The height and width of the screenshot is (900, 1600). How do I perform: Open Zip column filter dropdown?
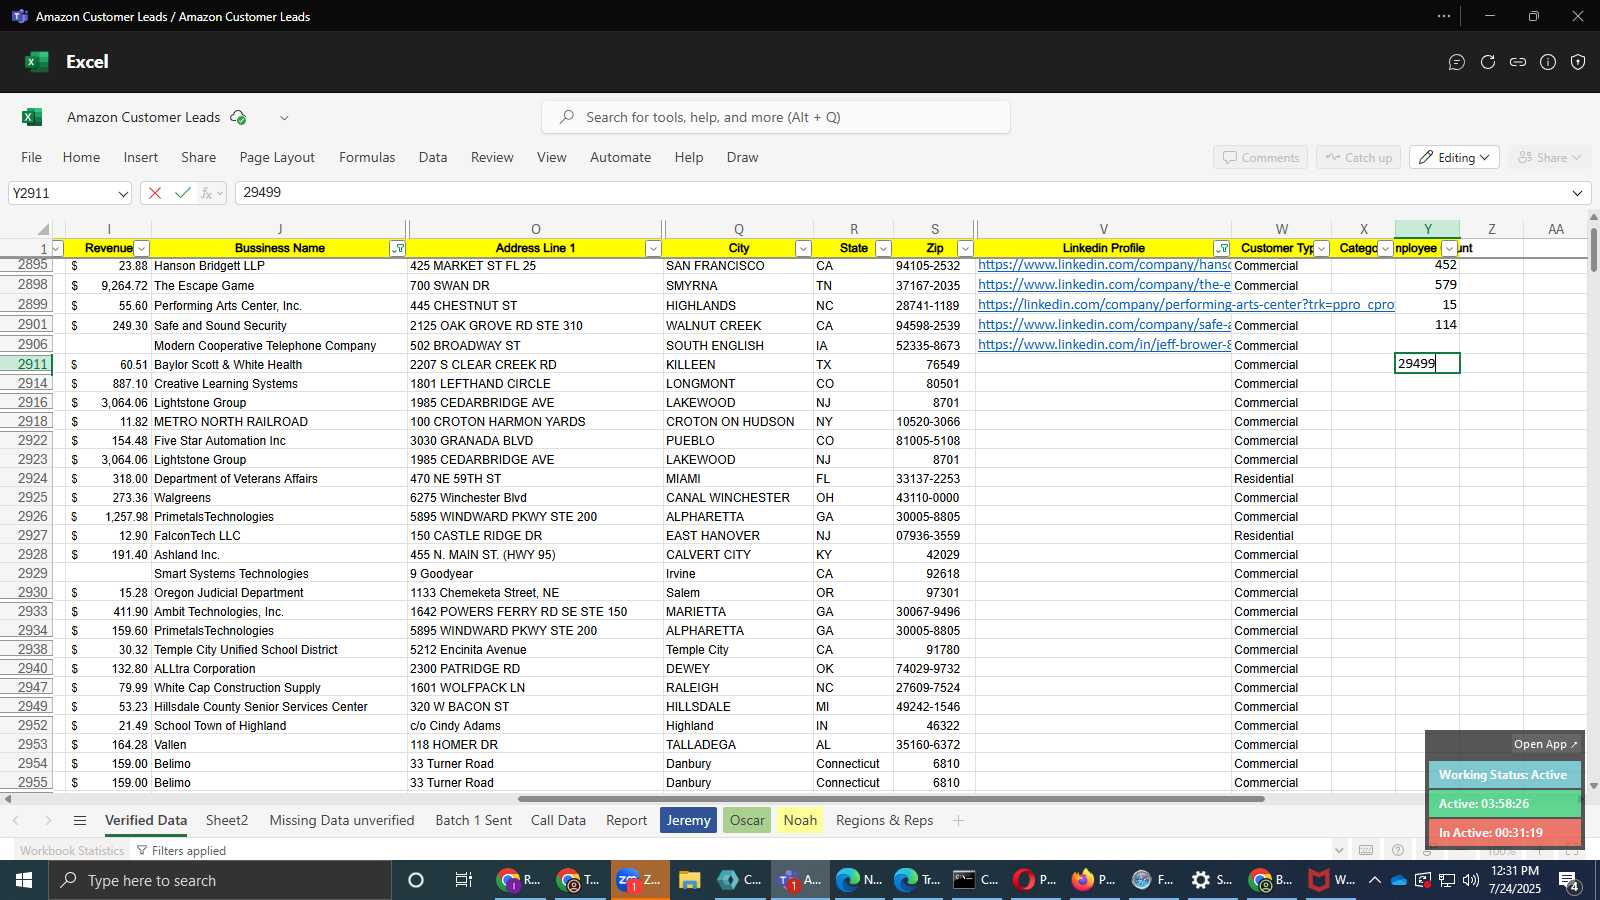click(x=965, y=248)
